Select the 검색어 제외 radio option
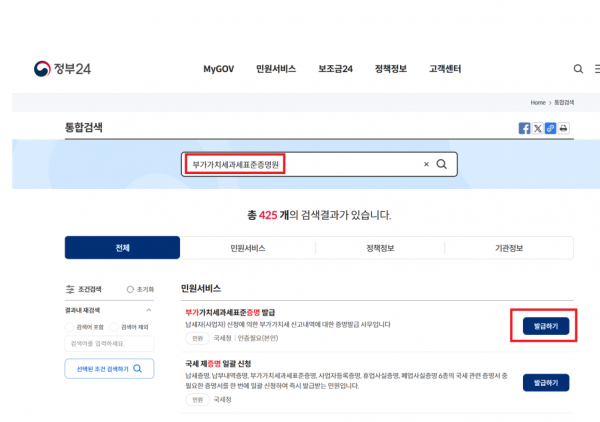600x422 pixels. (114, 327)
